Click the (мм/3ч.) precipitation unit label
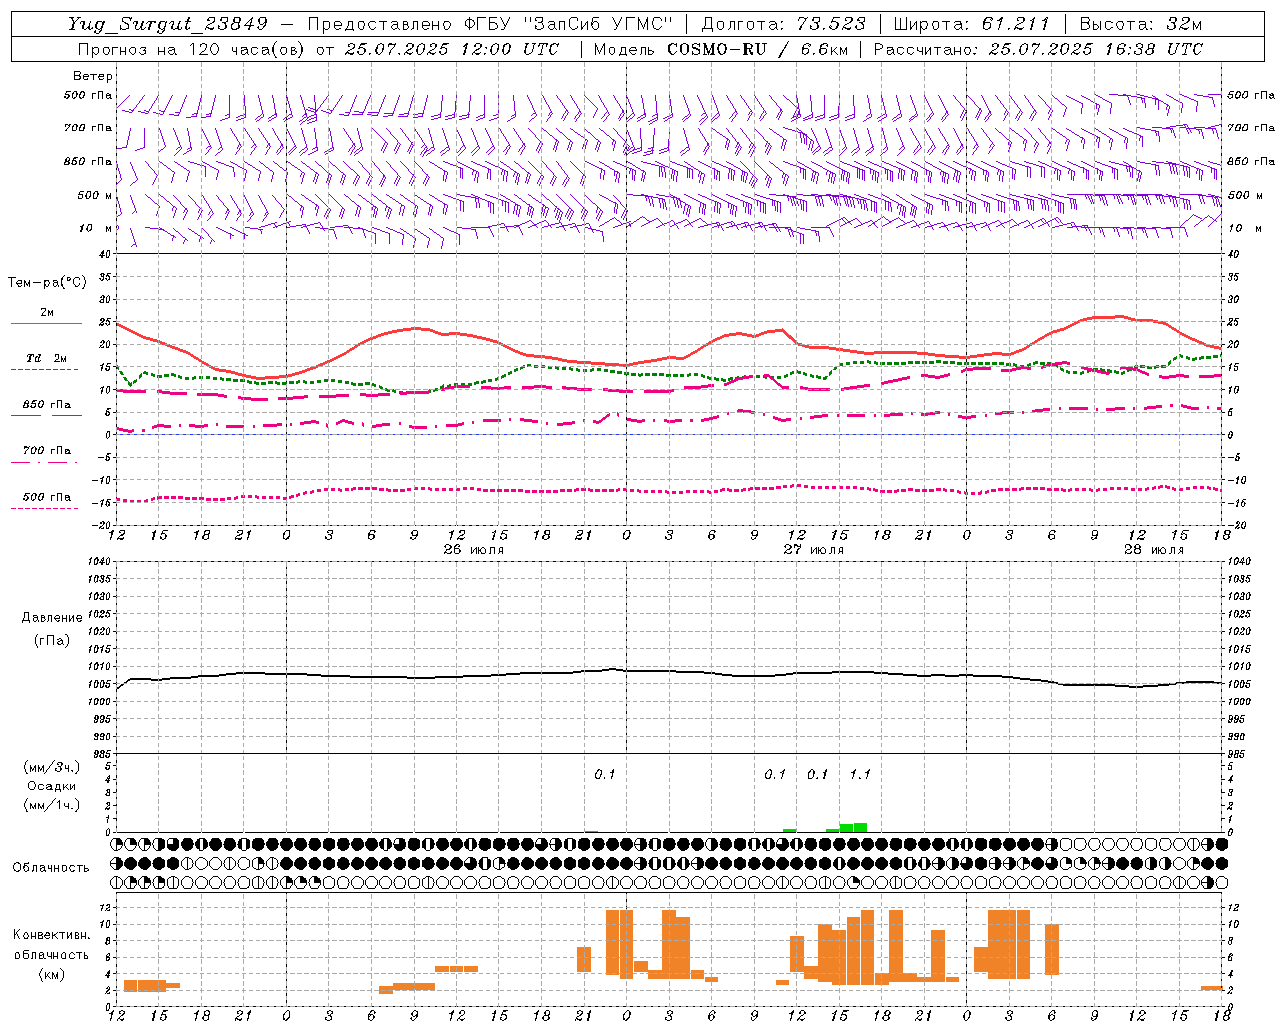Viewport: 1280px width, 1024px height. (x=51, y=767)
